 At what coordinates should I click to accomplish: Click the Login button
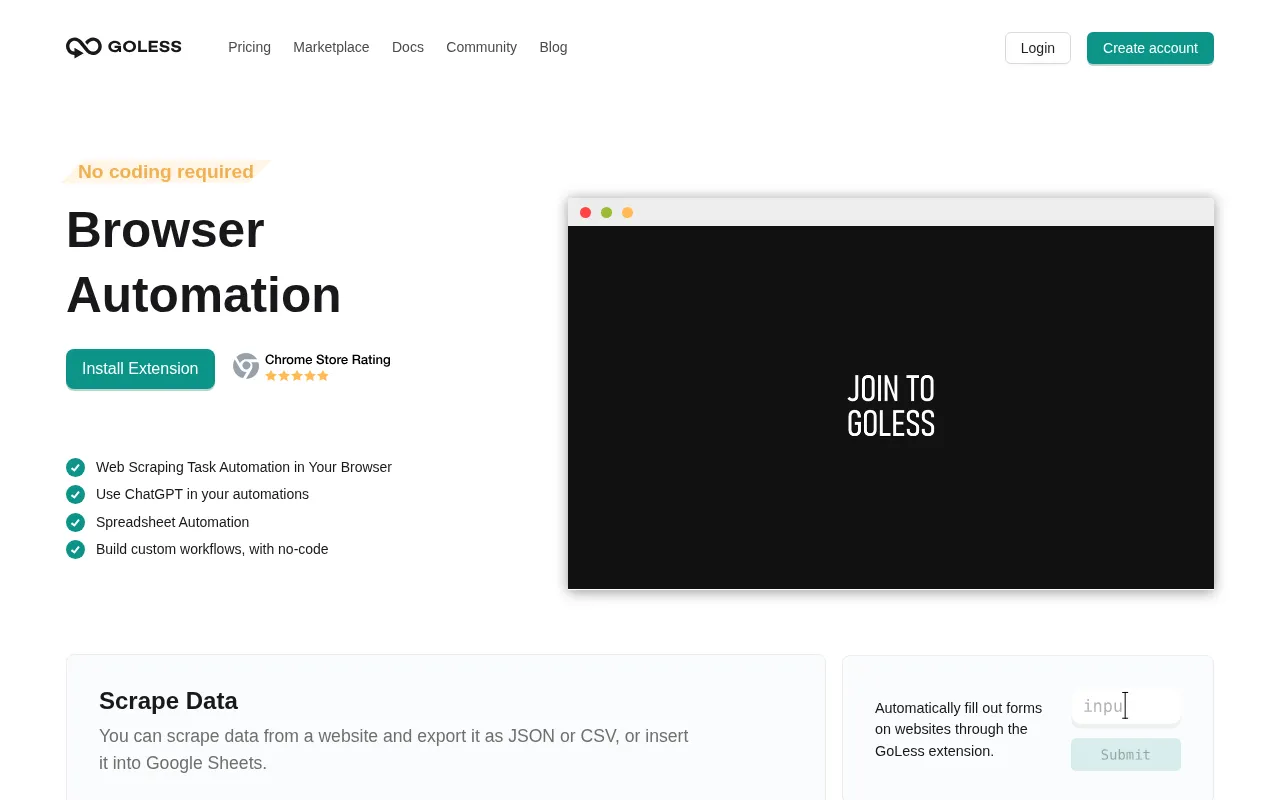click(x=1038, y=48)
